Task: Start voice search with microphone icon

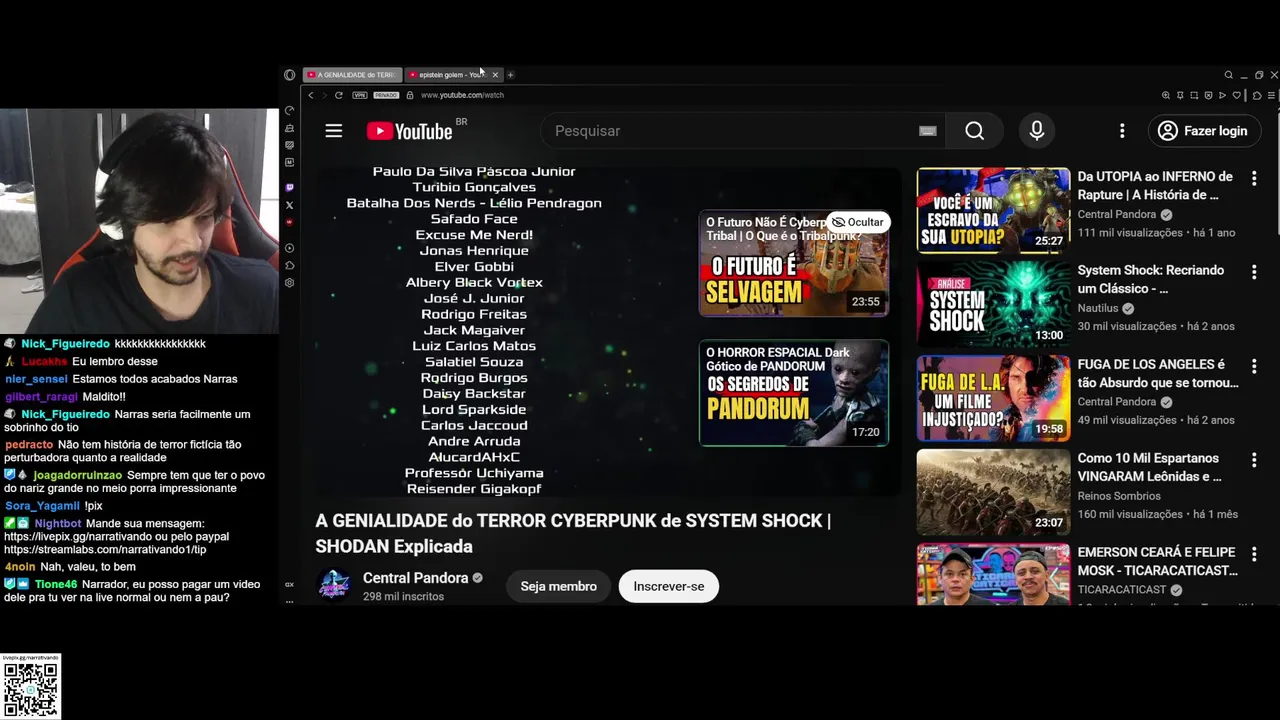Action: (x=1037, y=131)
